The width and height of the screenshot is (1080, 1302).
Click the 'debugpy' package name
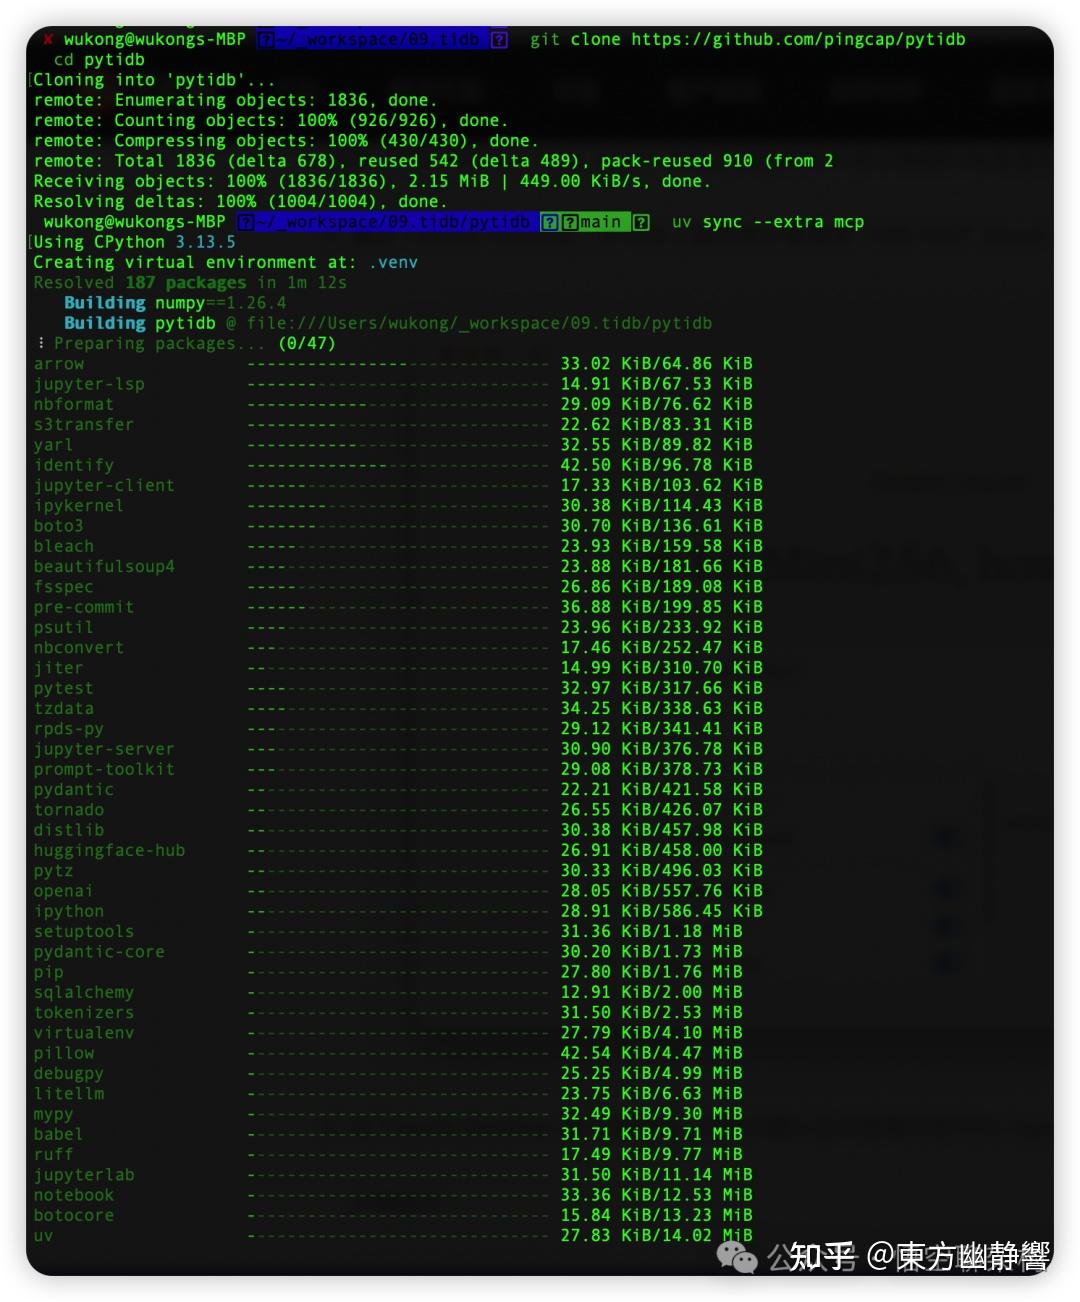click(x=68, y=1073)
